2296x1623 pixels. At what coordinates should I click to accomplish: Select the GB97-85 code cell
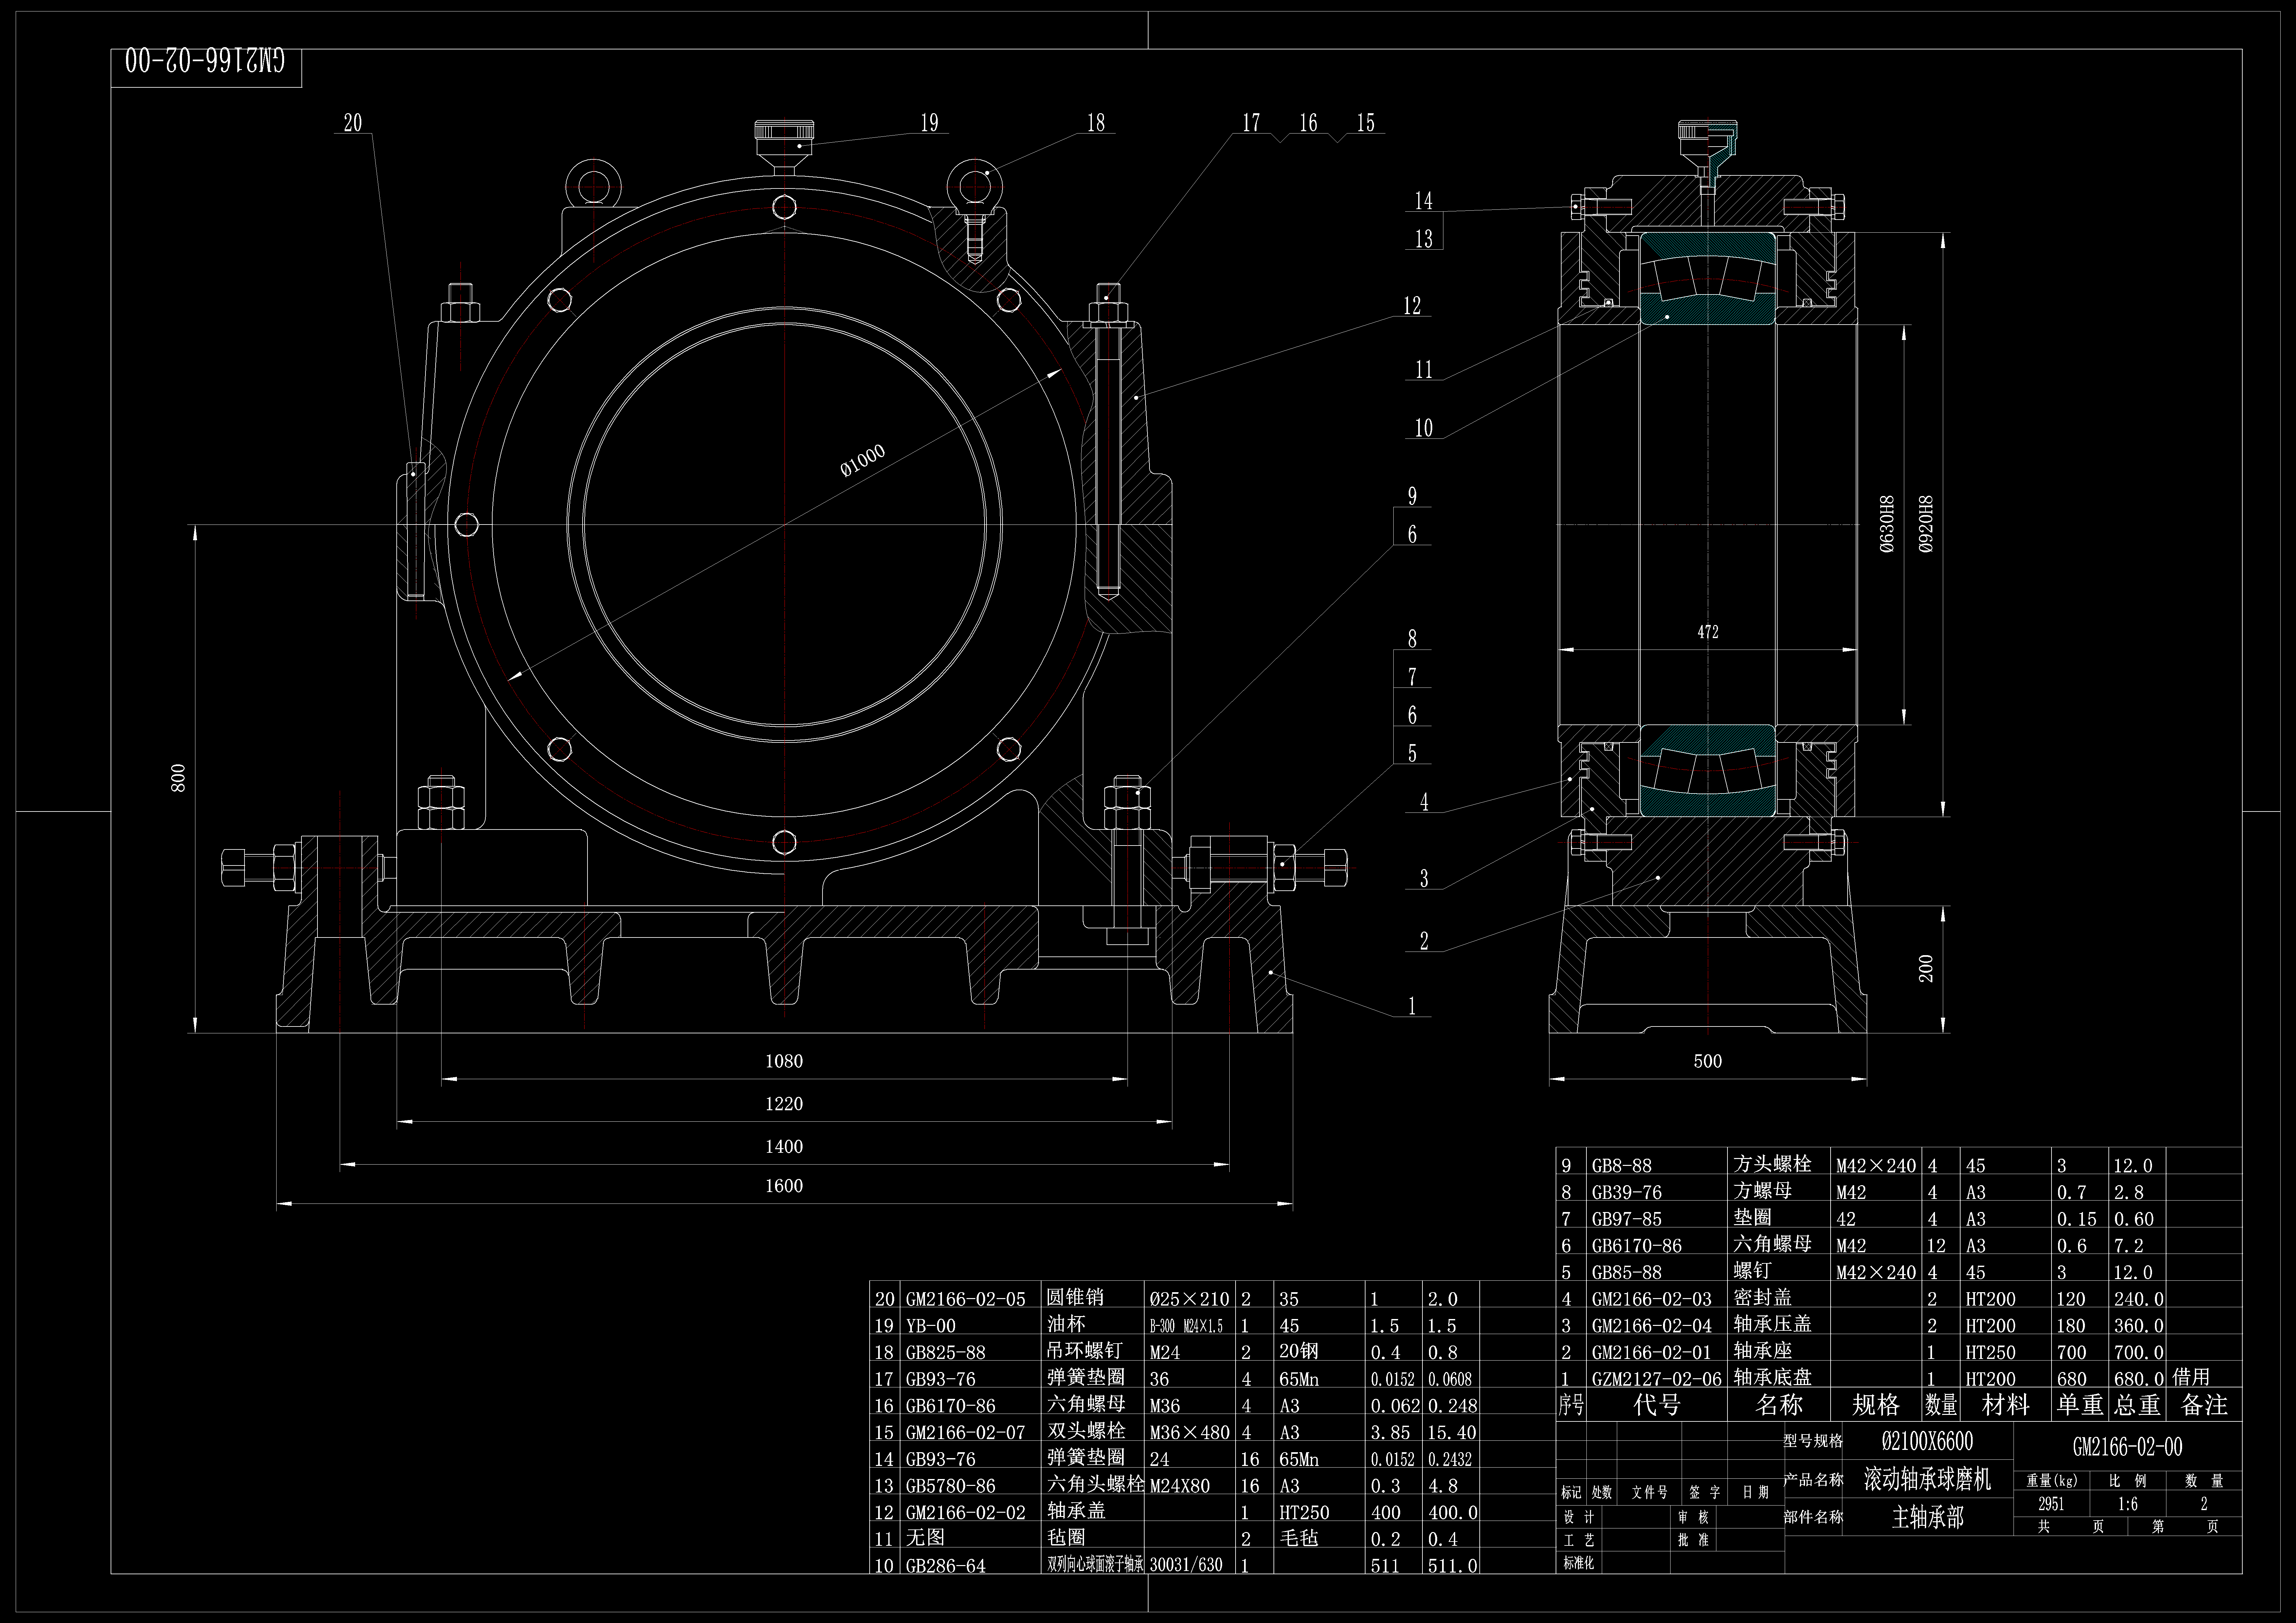(1627, 1219)
